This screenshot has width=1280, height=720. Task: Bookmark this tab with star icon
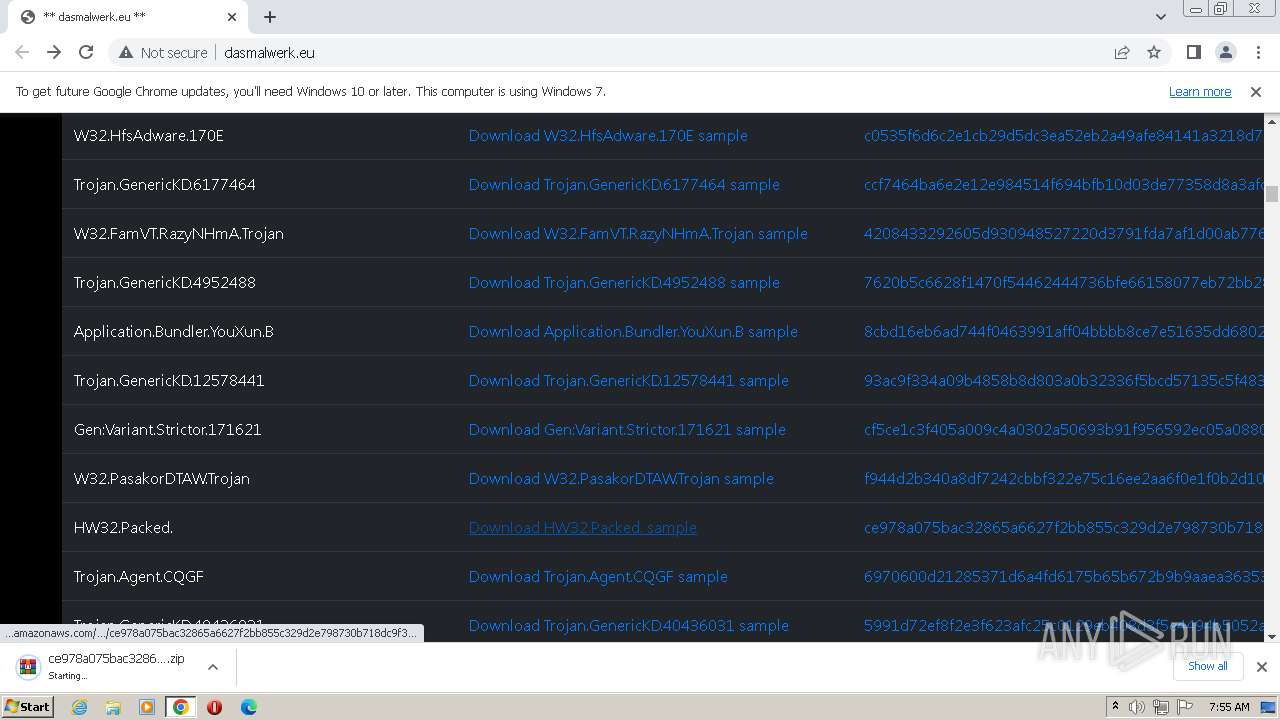[x=1154, y=52]
